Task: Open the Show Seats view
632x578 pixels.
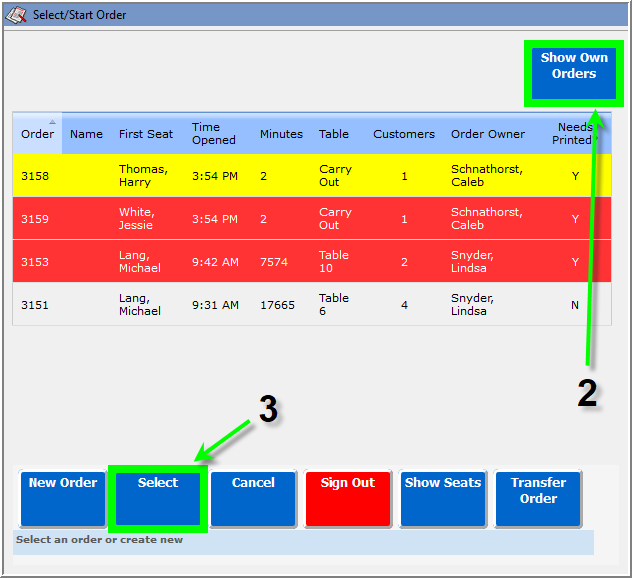Action: (x=443, y=498)
